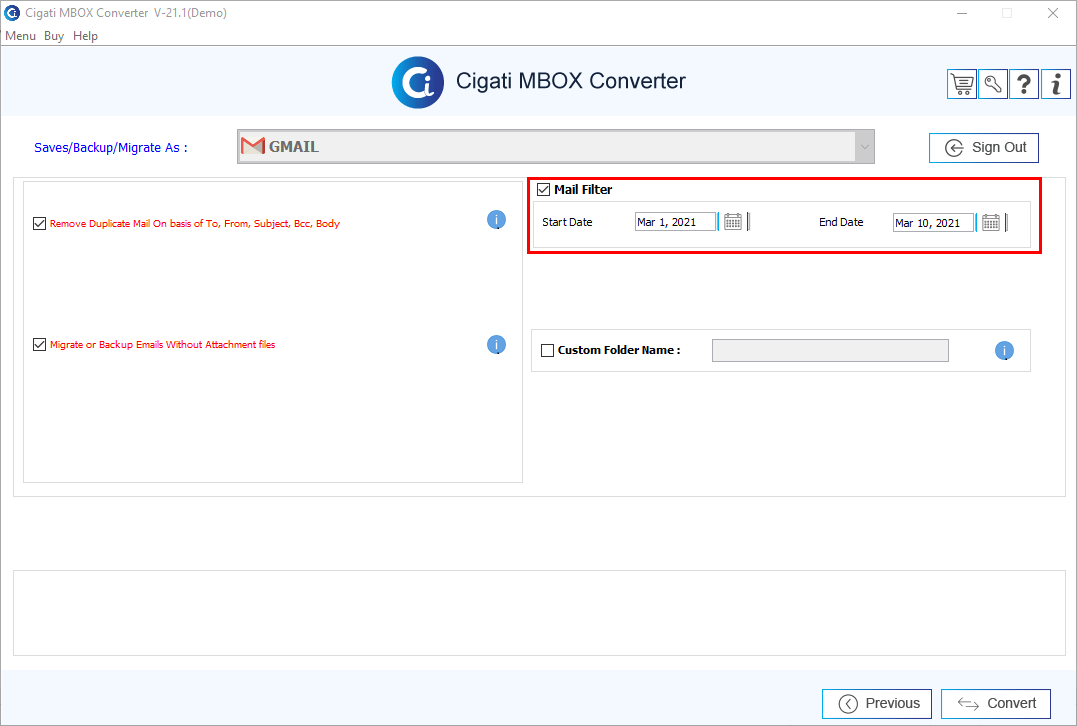Click the Cigati logo in header

418,82
